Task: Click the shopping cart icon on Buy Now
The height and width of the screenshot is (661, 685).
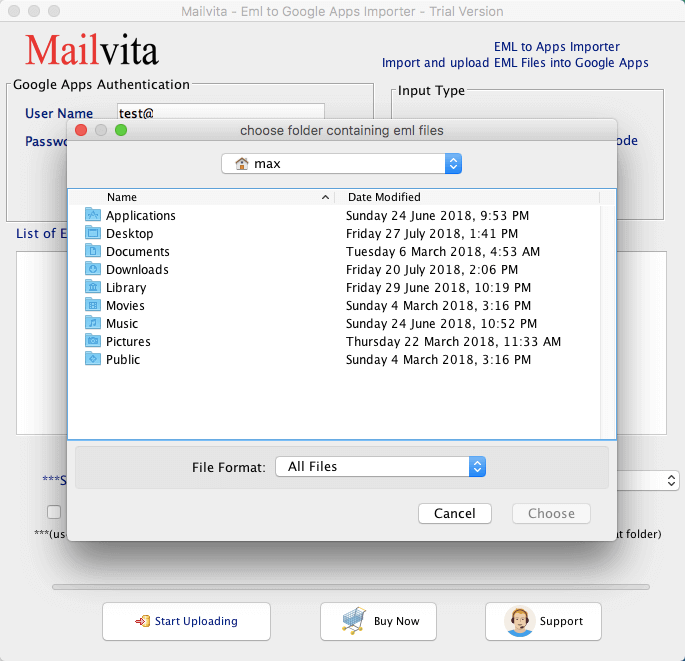Action: (x=354, y=621)
